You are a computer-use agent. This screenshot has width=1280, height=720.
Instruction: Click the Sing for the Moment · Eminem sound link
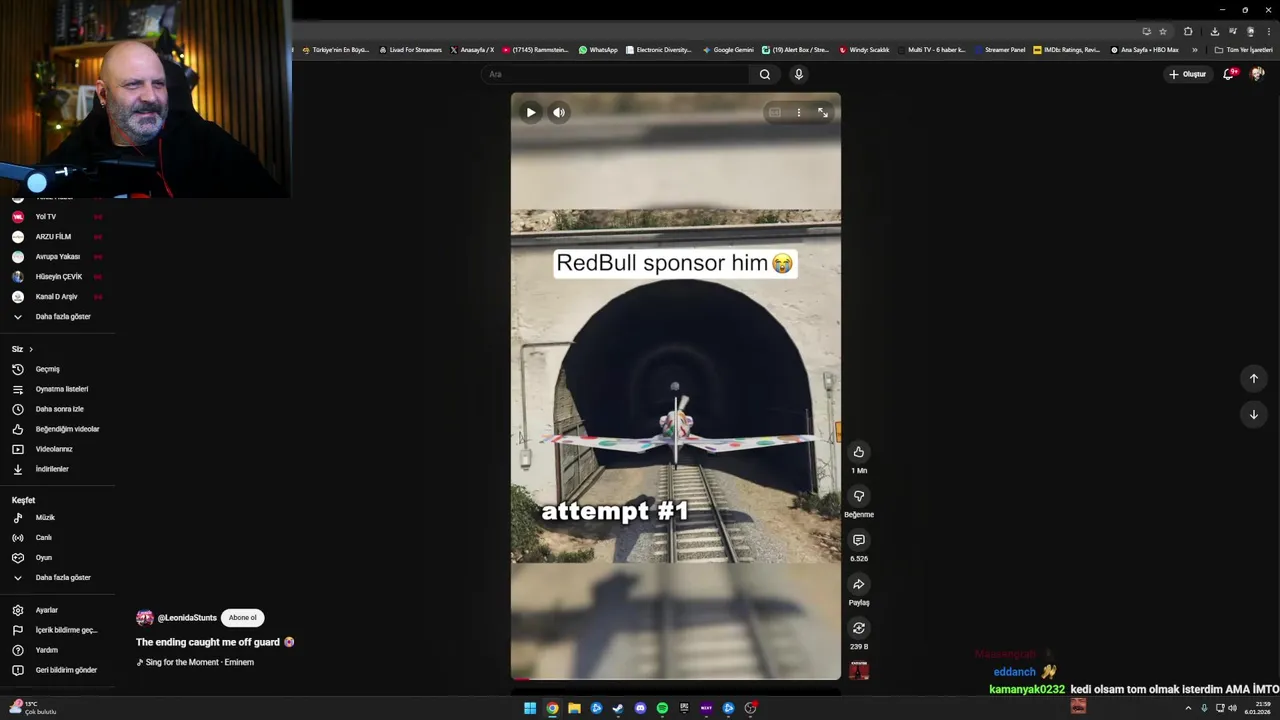pyautogui.click(x=200, y=662)
